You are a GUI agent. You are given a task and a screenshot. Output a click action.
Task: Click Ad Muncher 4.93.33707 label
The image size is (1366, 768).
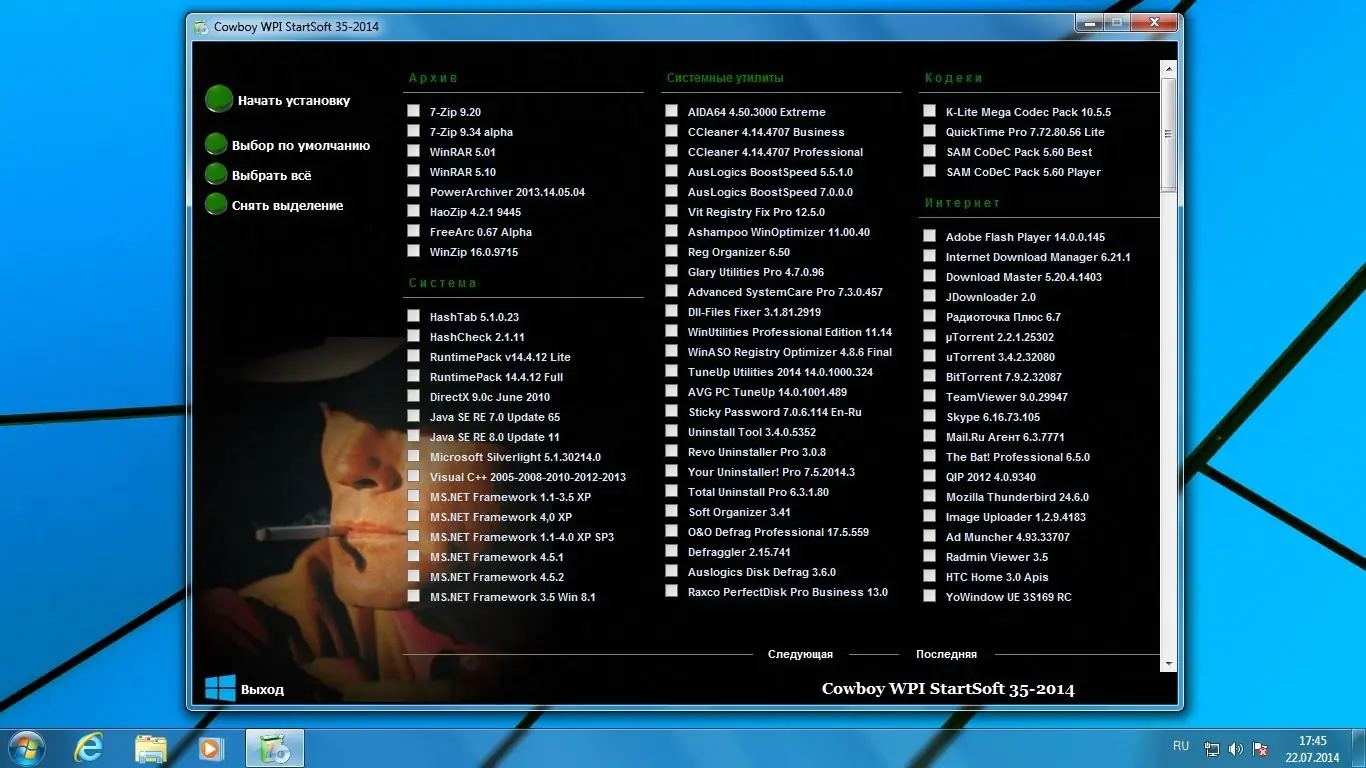[1008, 537]
